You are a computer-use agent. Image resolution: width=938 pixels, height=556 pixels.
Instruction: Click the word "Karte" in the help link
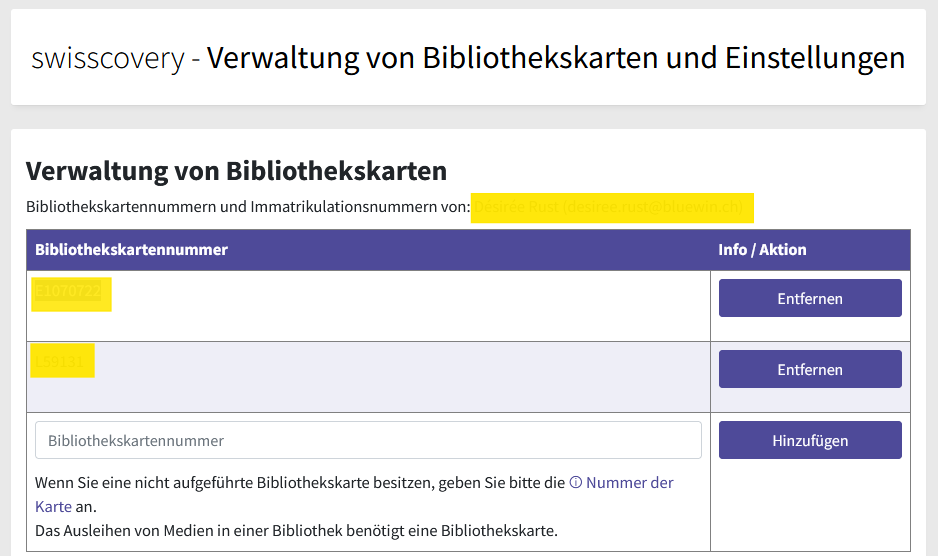tap(53, 507)
